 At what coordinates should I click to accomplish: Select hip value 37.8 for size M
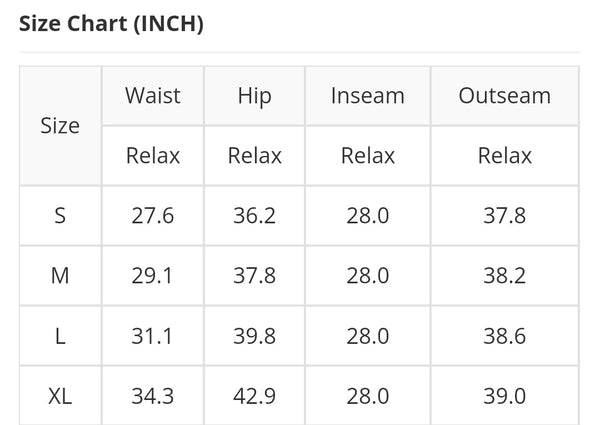(x=254, y=275)
